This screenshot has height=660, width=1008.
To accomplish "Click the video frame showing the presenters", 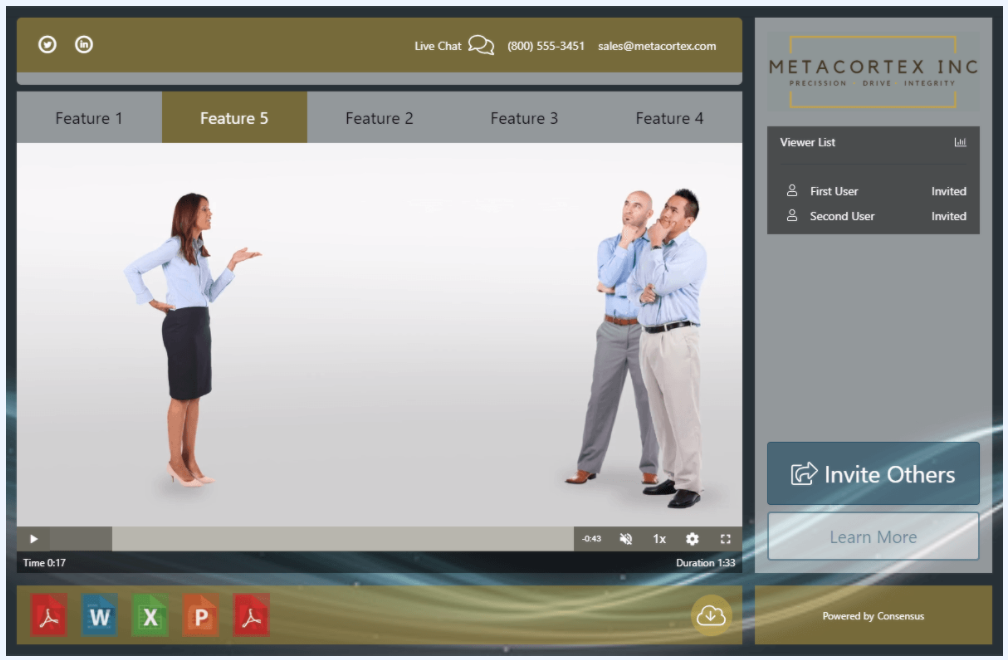I will [x=379, y=334].
